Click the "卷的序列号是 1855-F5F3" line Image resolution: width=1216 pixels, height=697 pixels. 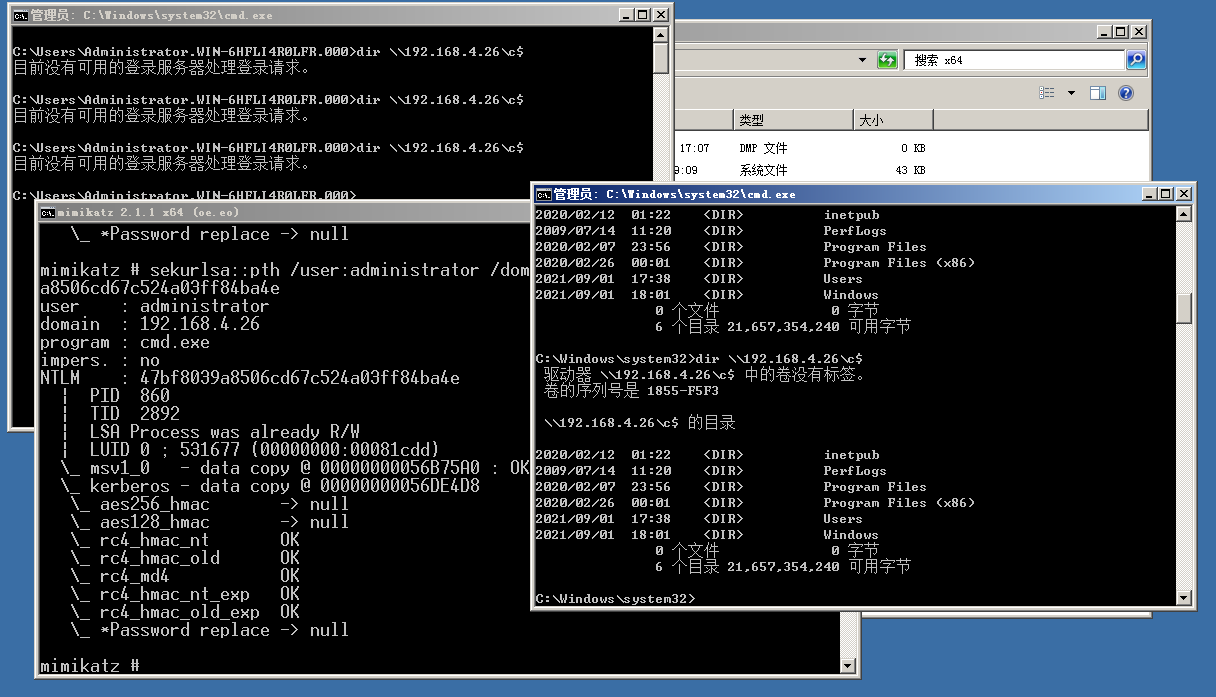631,391
